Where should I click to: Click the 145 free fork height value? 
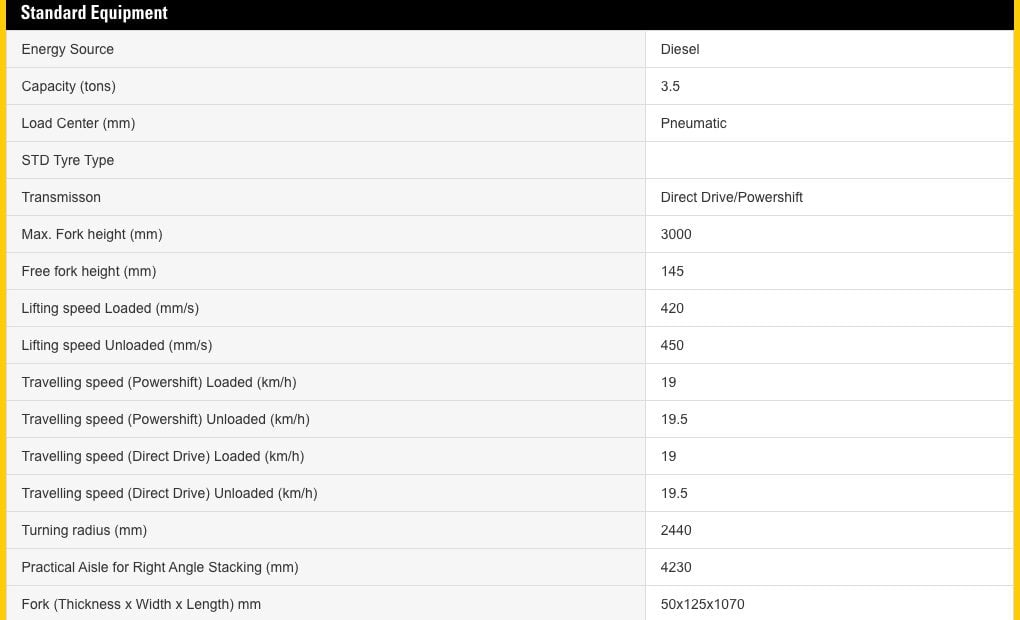(672, 271)
